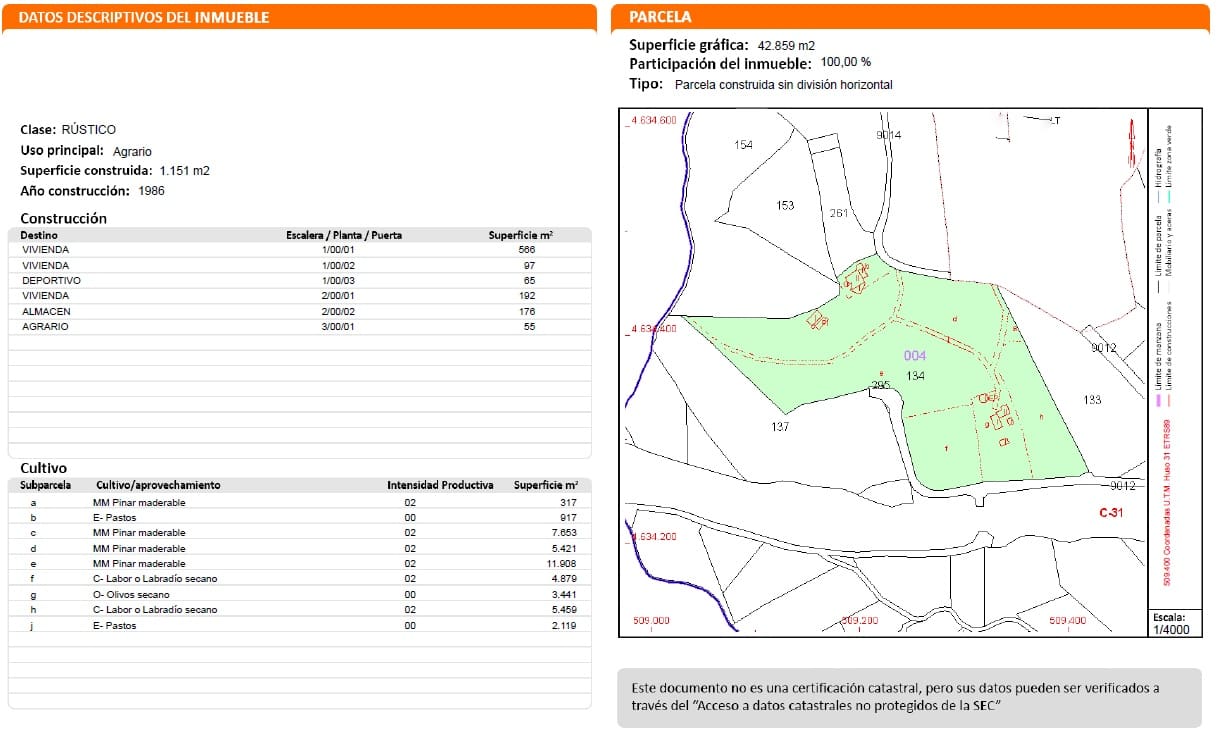The image size is (1220, 730).
Task: Click the Escala 1/4000 box
Action: [x=1172, y=623]
